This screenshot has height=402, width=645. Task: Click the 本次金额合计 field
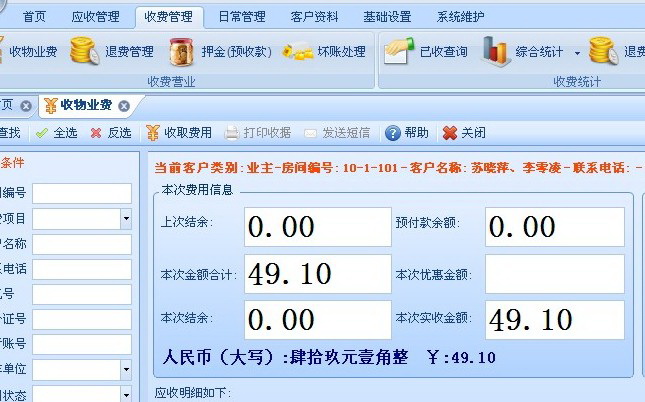click(318, 274)
